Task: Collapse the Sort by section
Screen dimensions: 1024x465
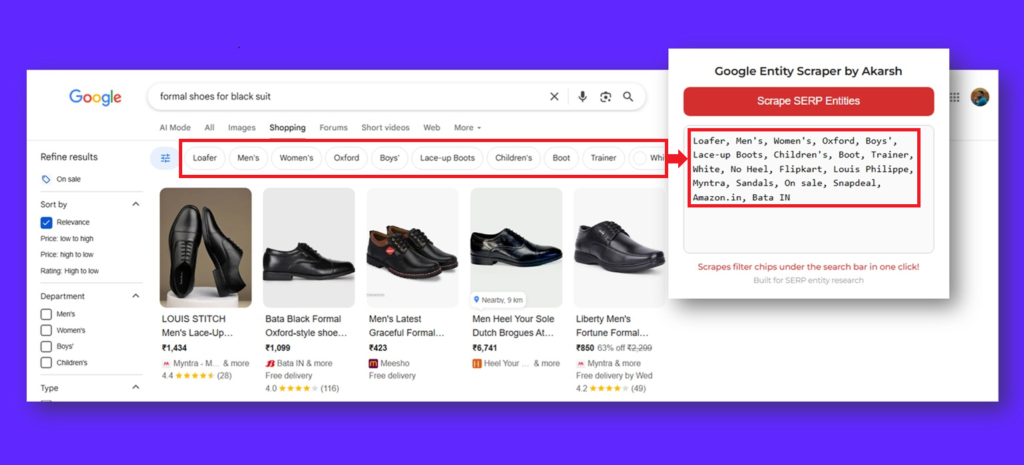Action: (x=136, y=204)
